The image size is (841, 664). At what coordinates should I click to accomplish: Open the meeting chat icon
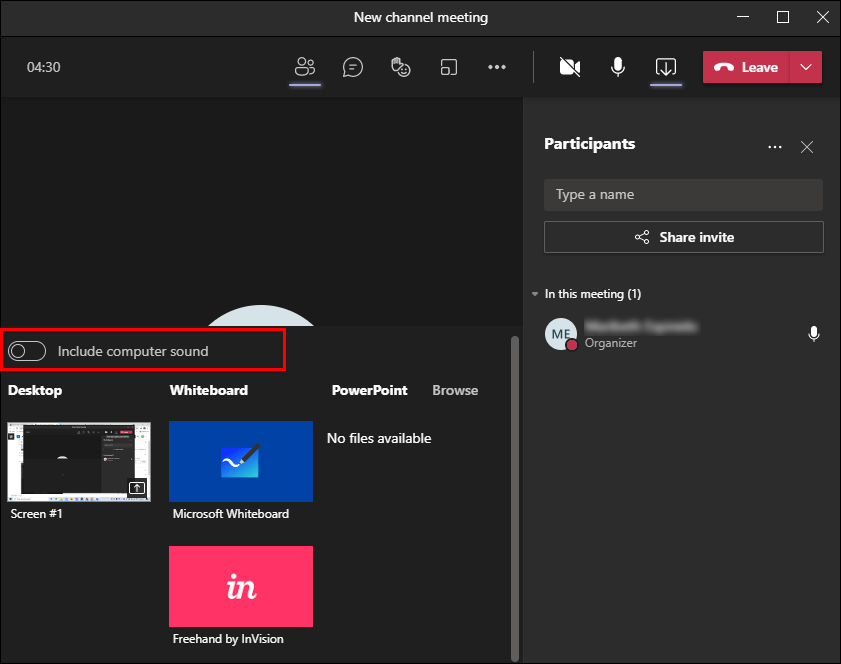(x=352, y=67)
